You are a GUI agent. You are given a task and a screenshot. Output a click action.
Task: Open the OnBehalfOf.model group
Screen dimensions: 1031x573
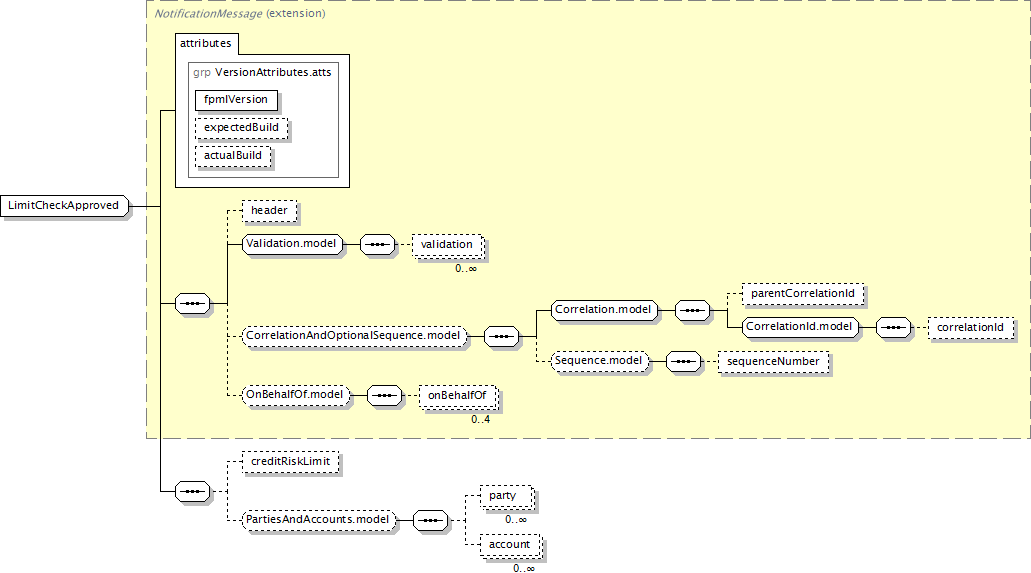(x=295, y=395)
